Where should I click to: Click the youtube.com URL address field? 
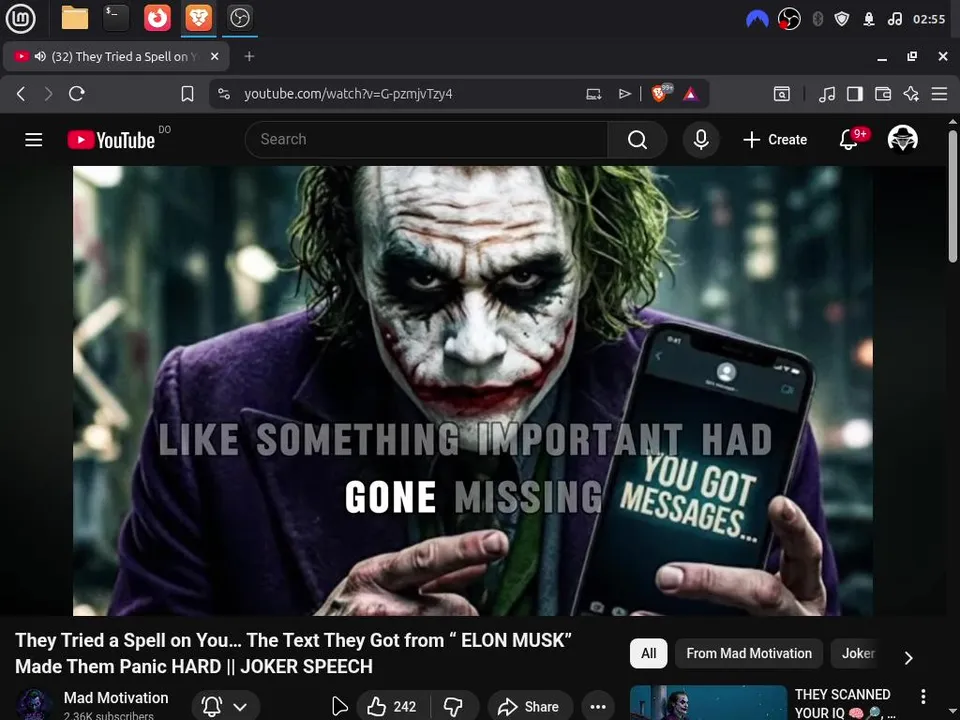[x=348, y=94]
